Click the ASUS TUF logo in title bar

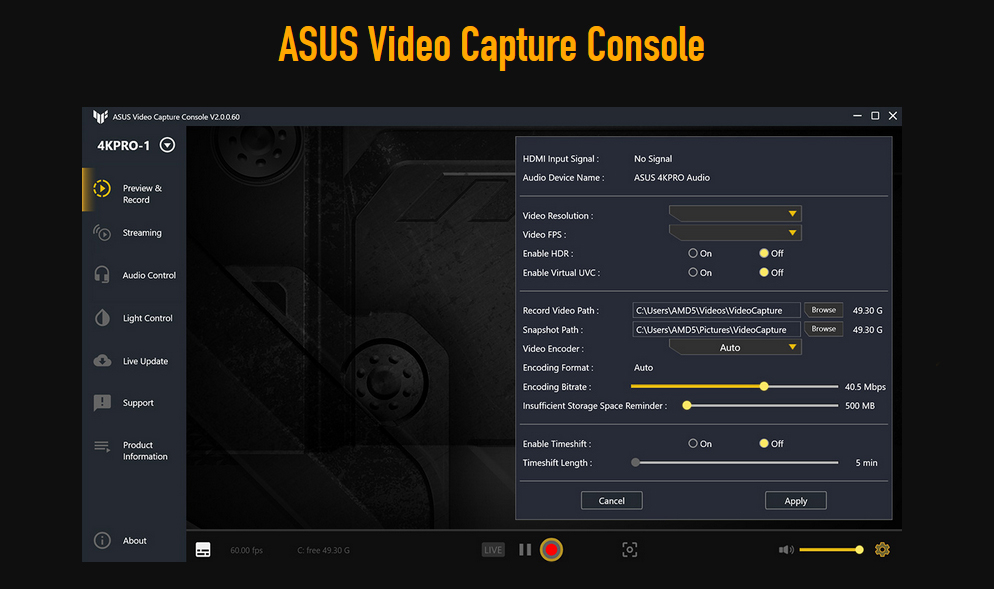pyautogui.click(x=100, y=116)
